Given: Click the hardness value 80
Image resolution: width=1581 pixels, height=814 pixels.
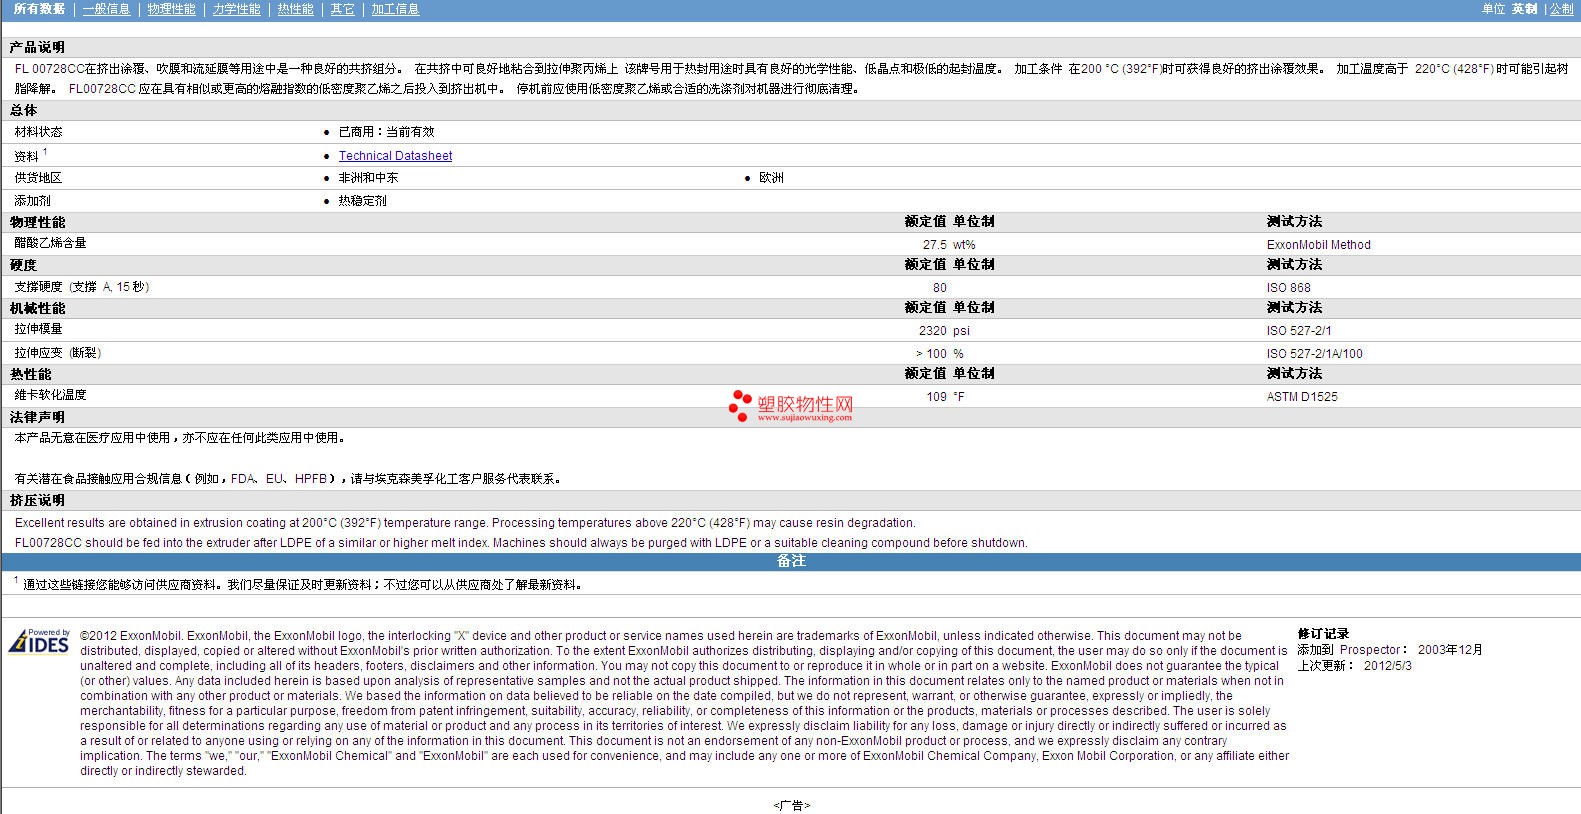Looking at the screenshot, I should [x=939, y=288].
